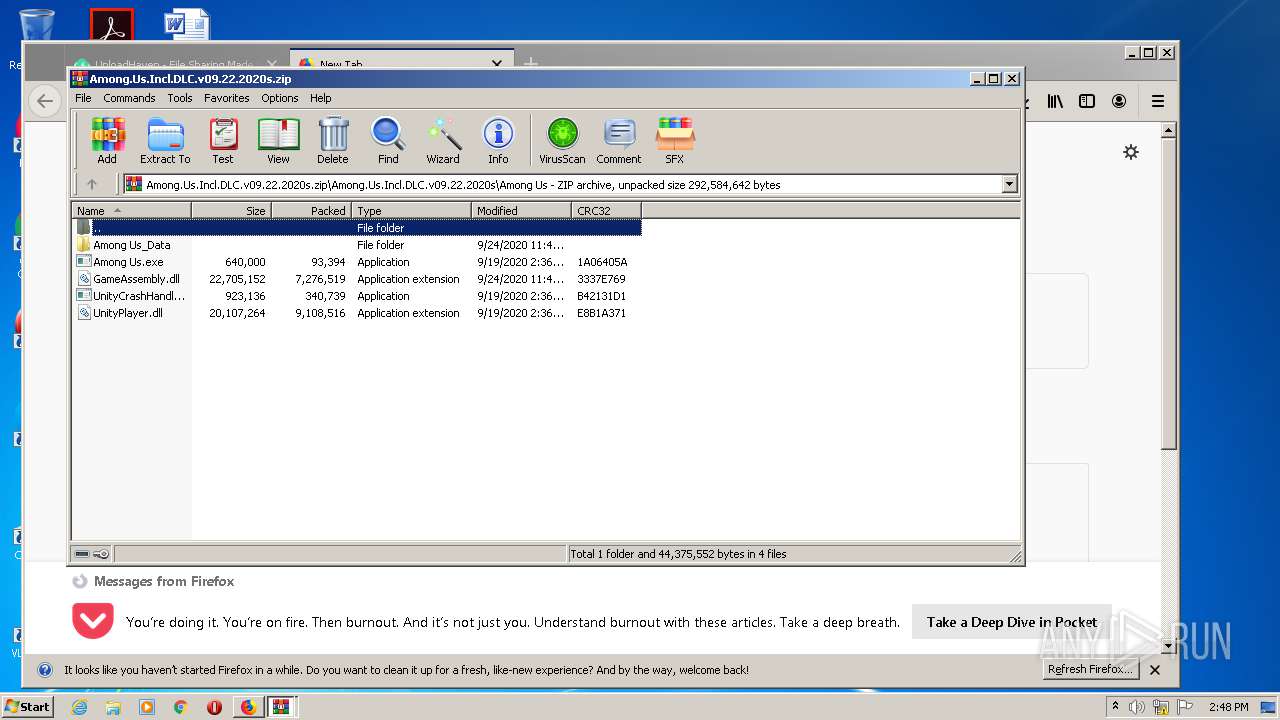The height and width of the screenshot is (720, 1280).
Task: Click Refresh Firefox button
Action: click(1089, 670)
